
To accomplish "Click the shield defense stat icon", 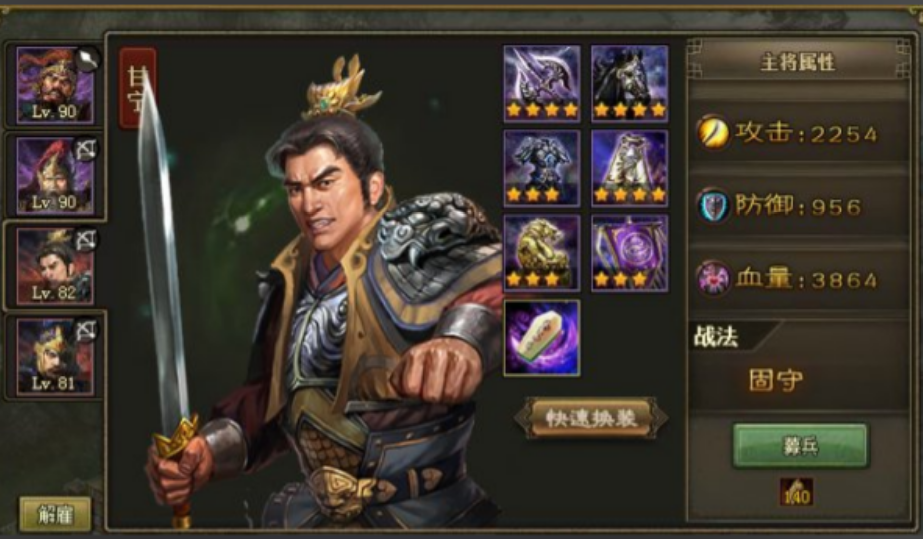I will (x=713, y=205).
